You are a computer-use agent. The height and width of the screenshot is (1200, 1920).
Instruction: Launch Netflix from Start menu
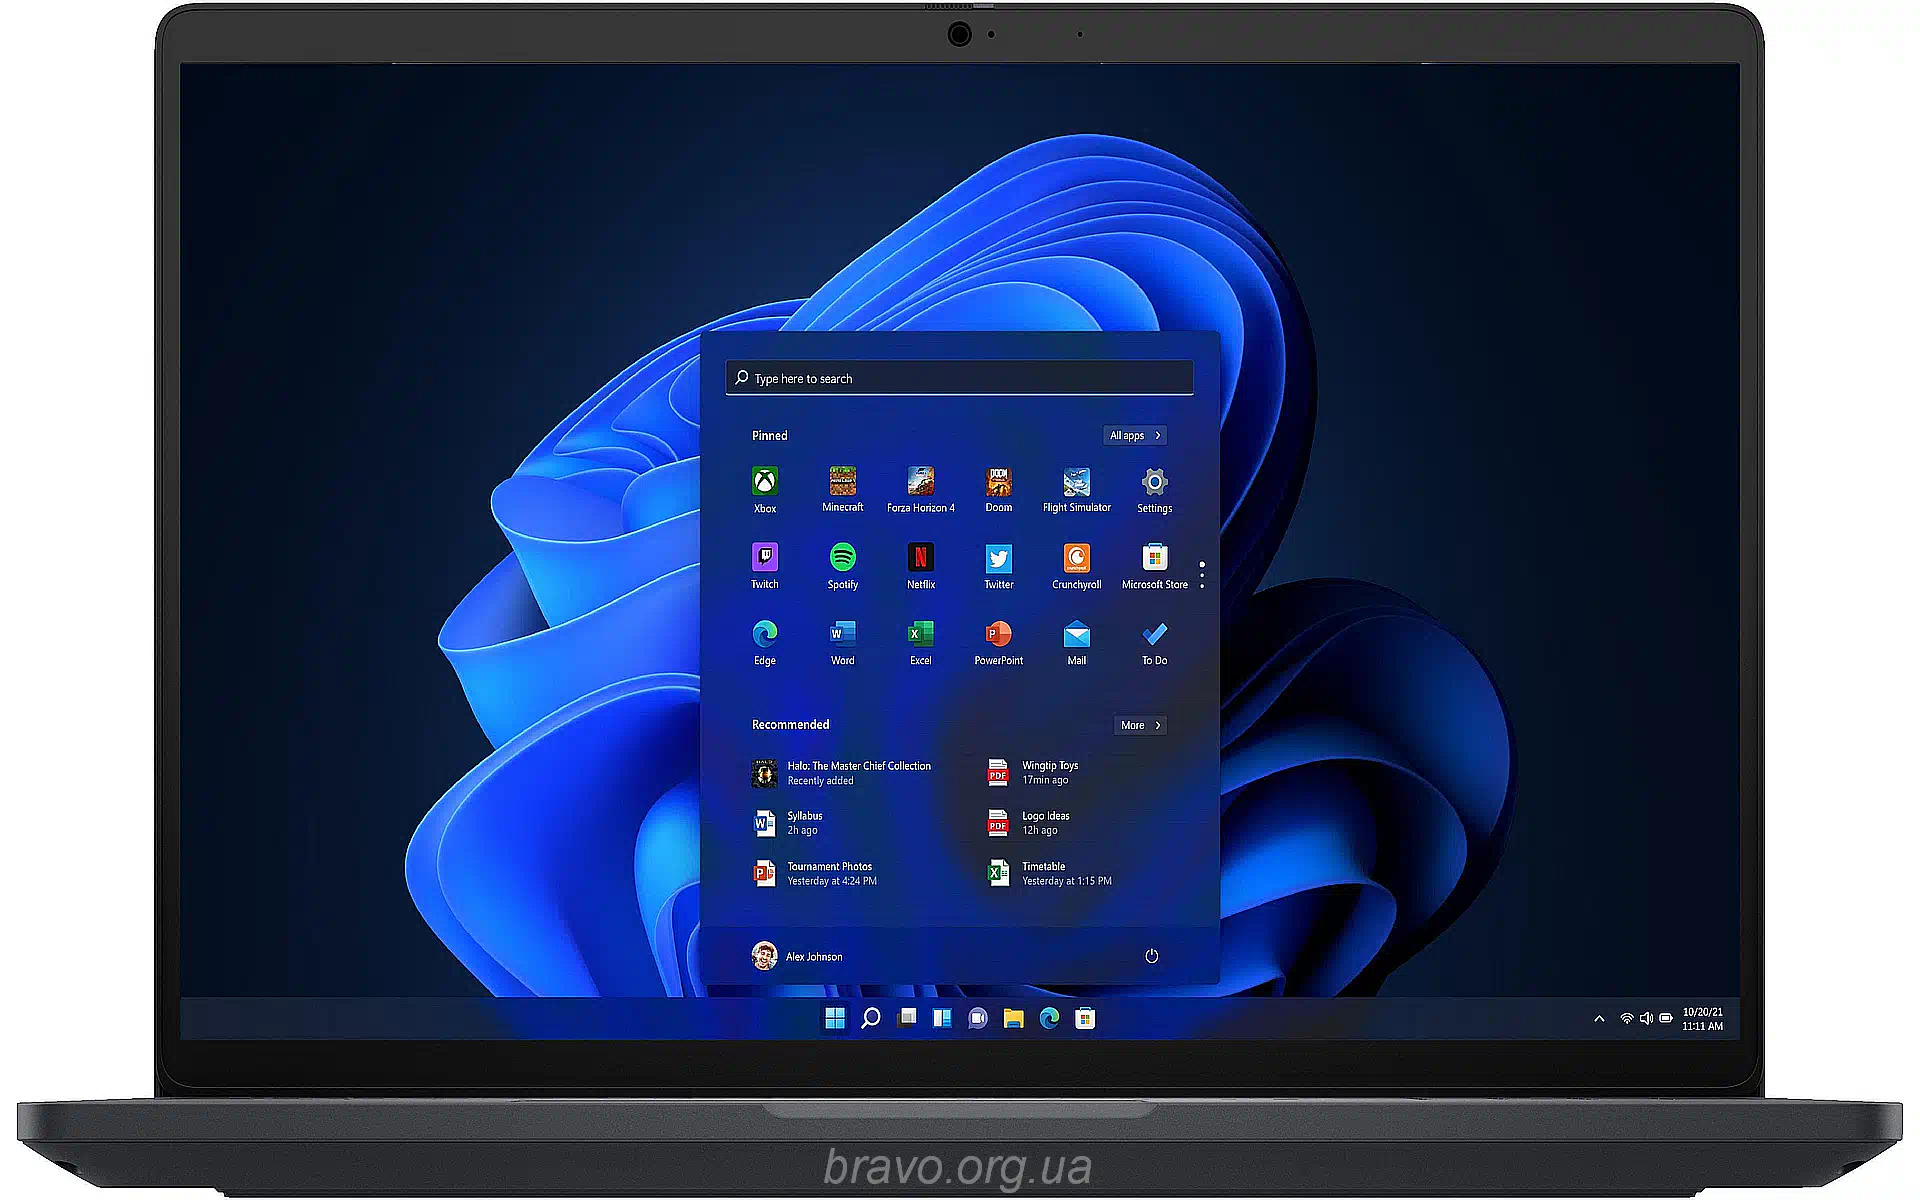(x=920, y=558)
